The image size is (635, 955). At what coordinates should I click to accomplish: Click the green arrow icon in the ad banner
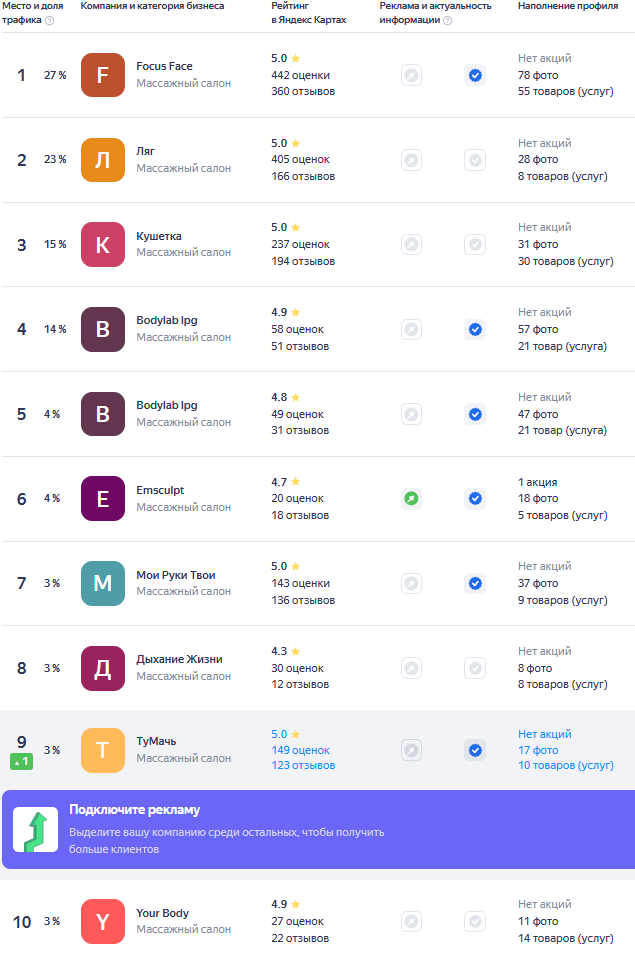click(35, 830)
